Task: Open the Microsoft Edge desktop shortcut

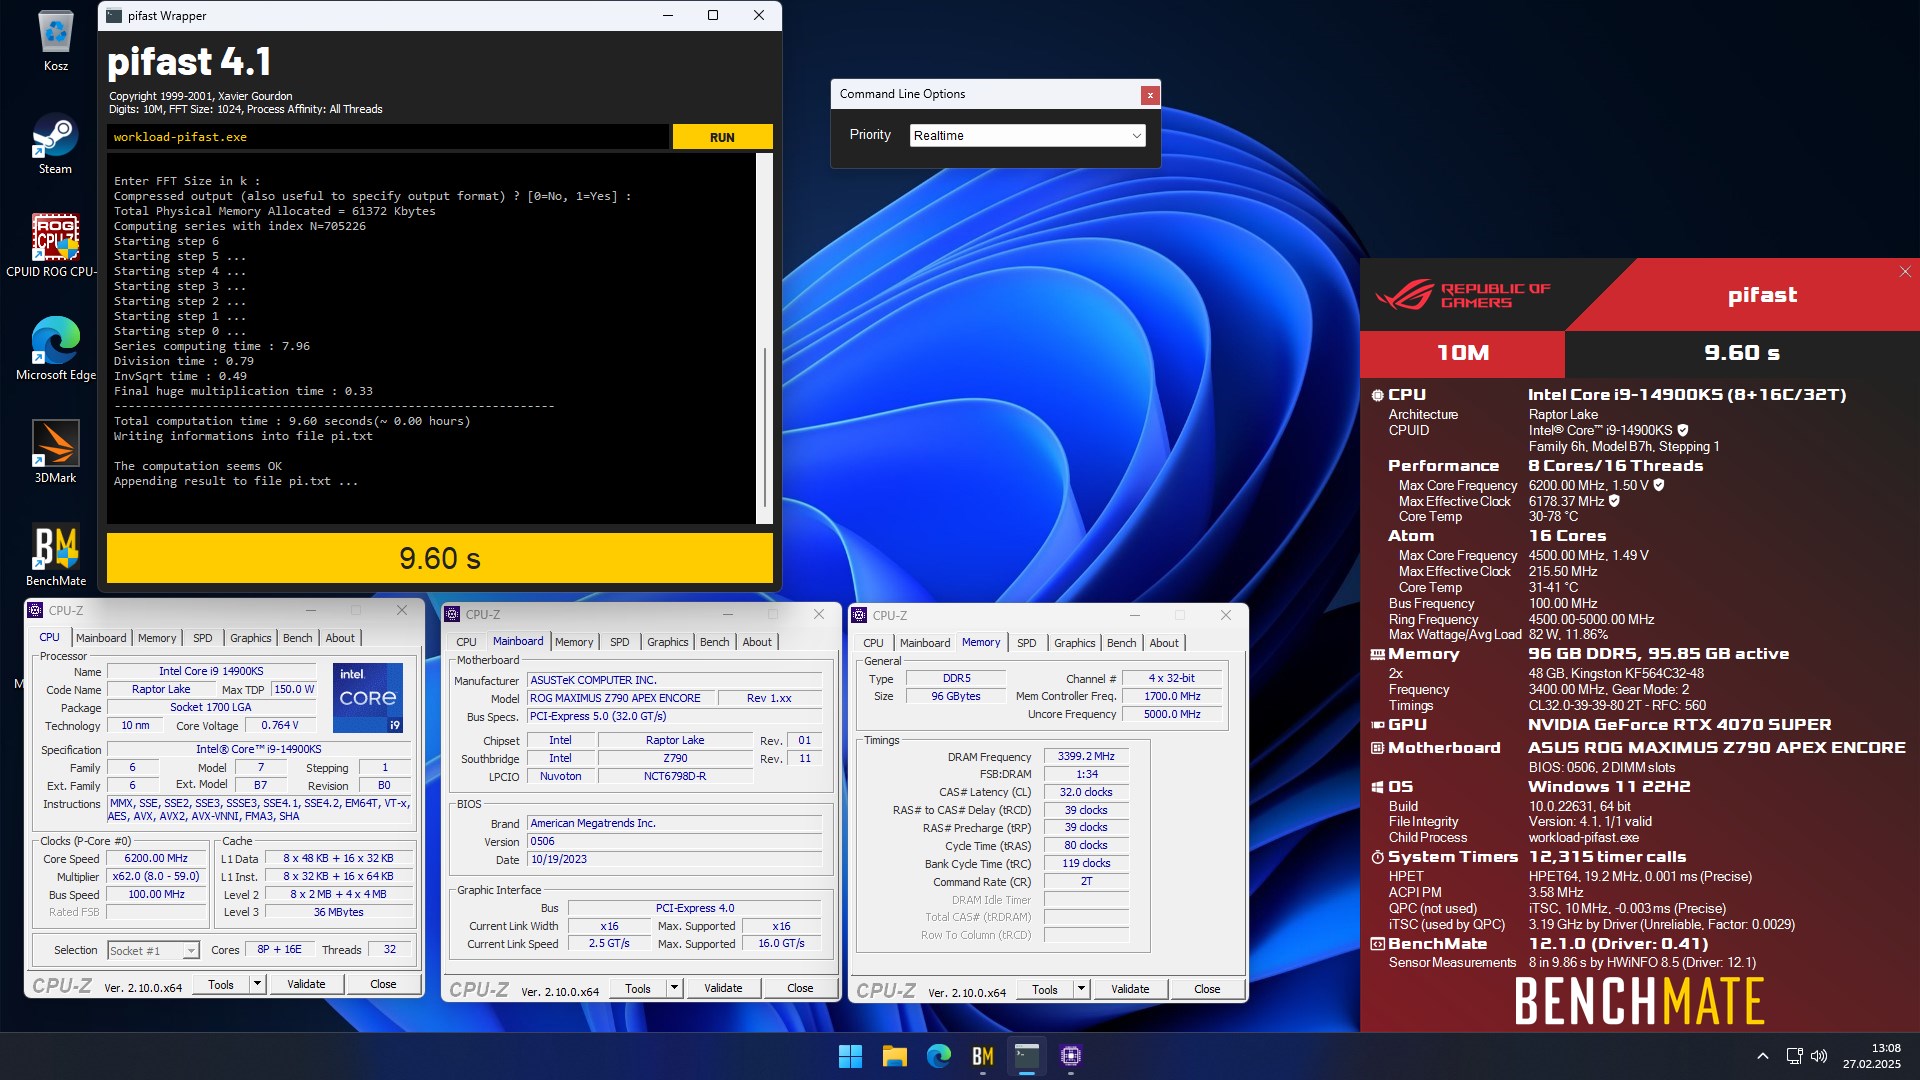Action: [56, 350]
